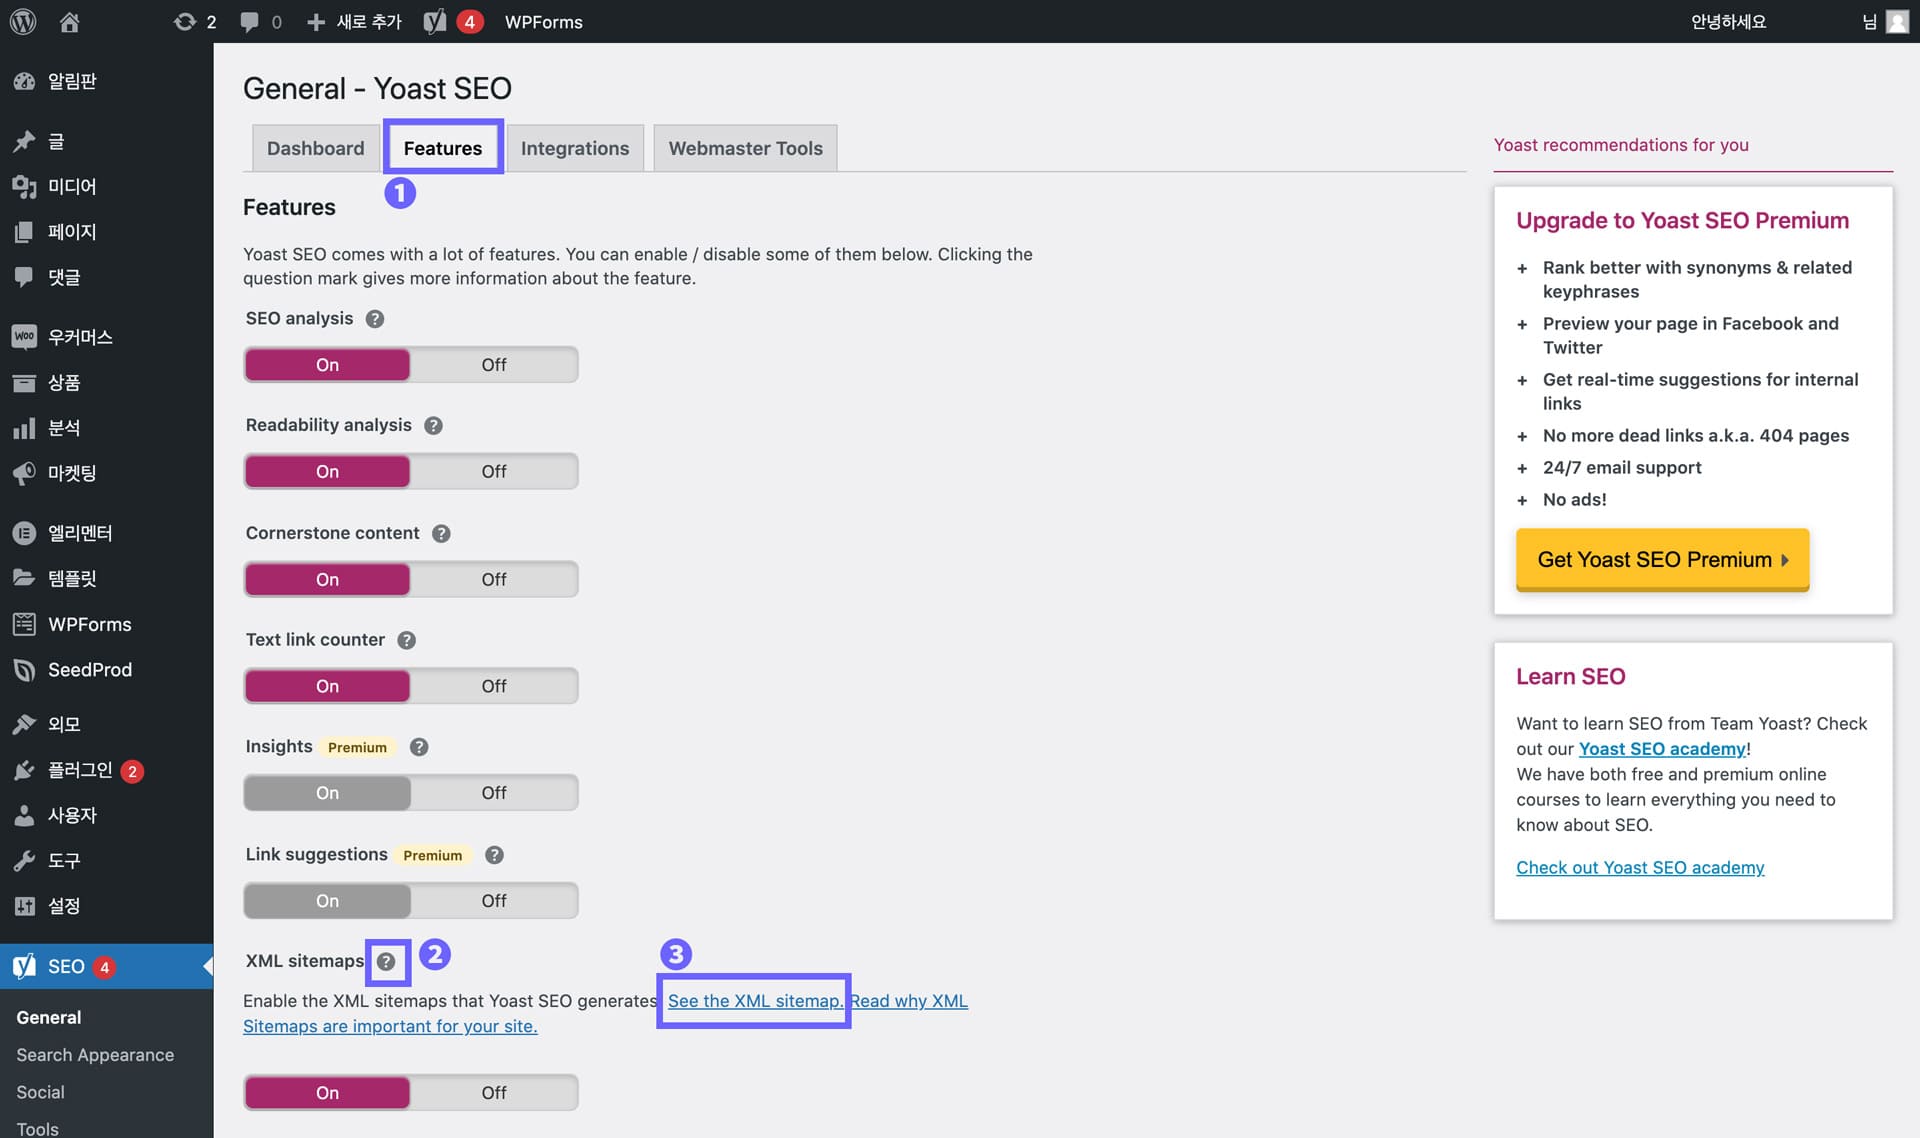Click the Yoast icon in admin bar
The height and width of the screenshot is (1138, 1920).
(435, 21)
